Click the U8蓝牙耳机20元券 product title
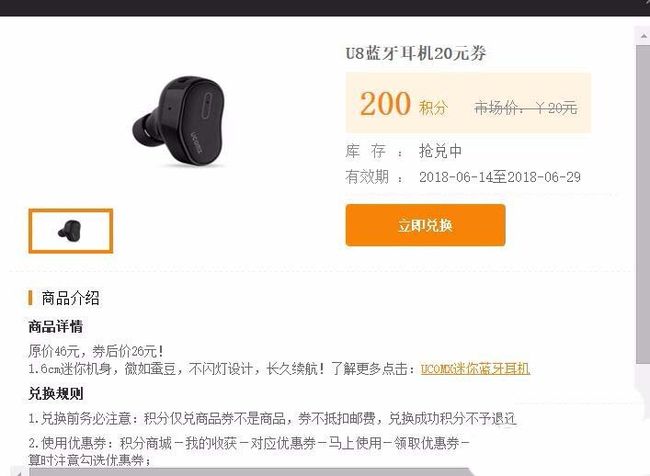Screen dimensions: 650x476 point(416,53)
